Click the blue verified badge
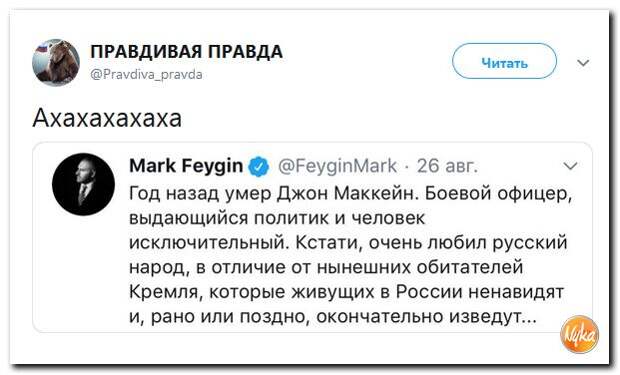620x375 pixels. coord(259,166)
